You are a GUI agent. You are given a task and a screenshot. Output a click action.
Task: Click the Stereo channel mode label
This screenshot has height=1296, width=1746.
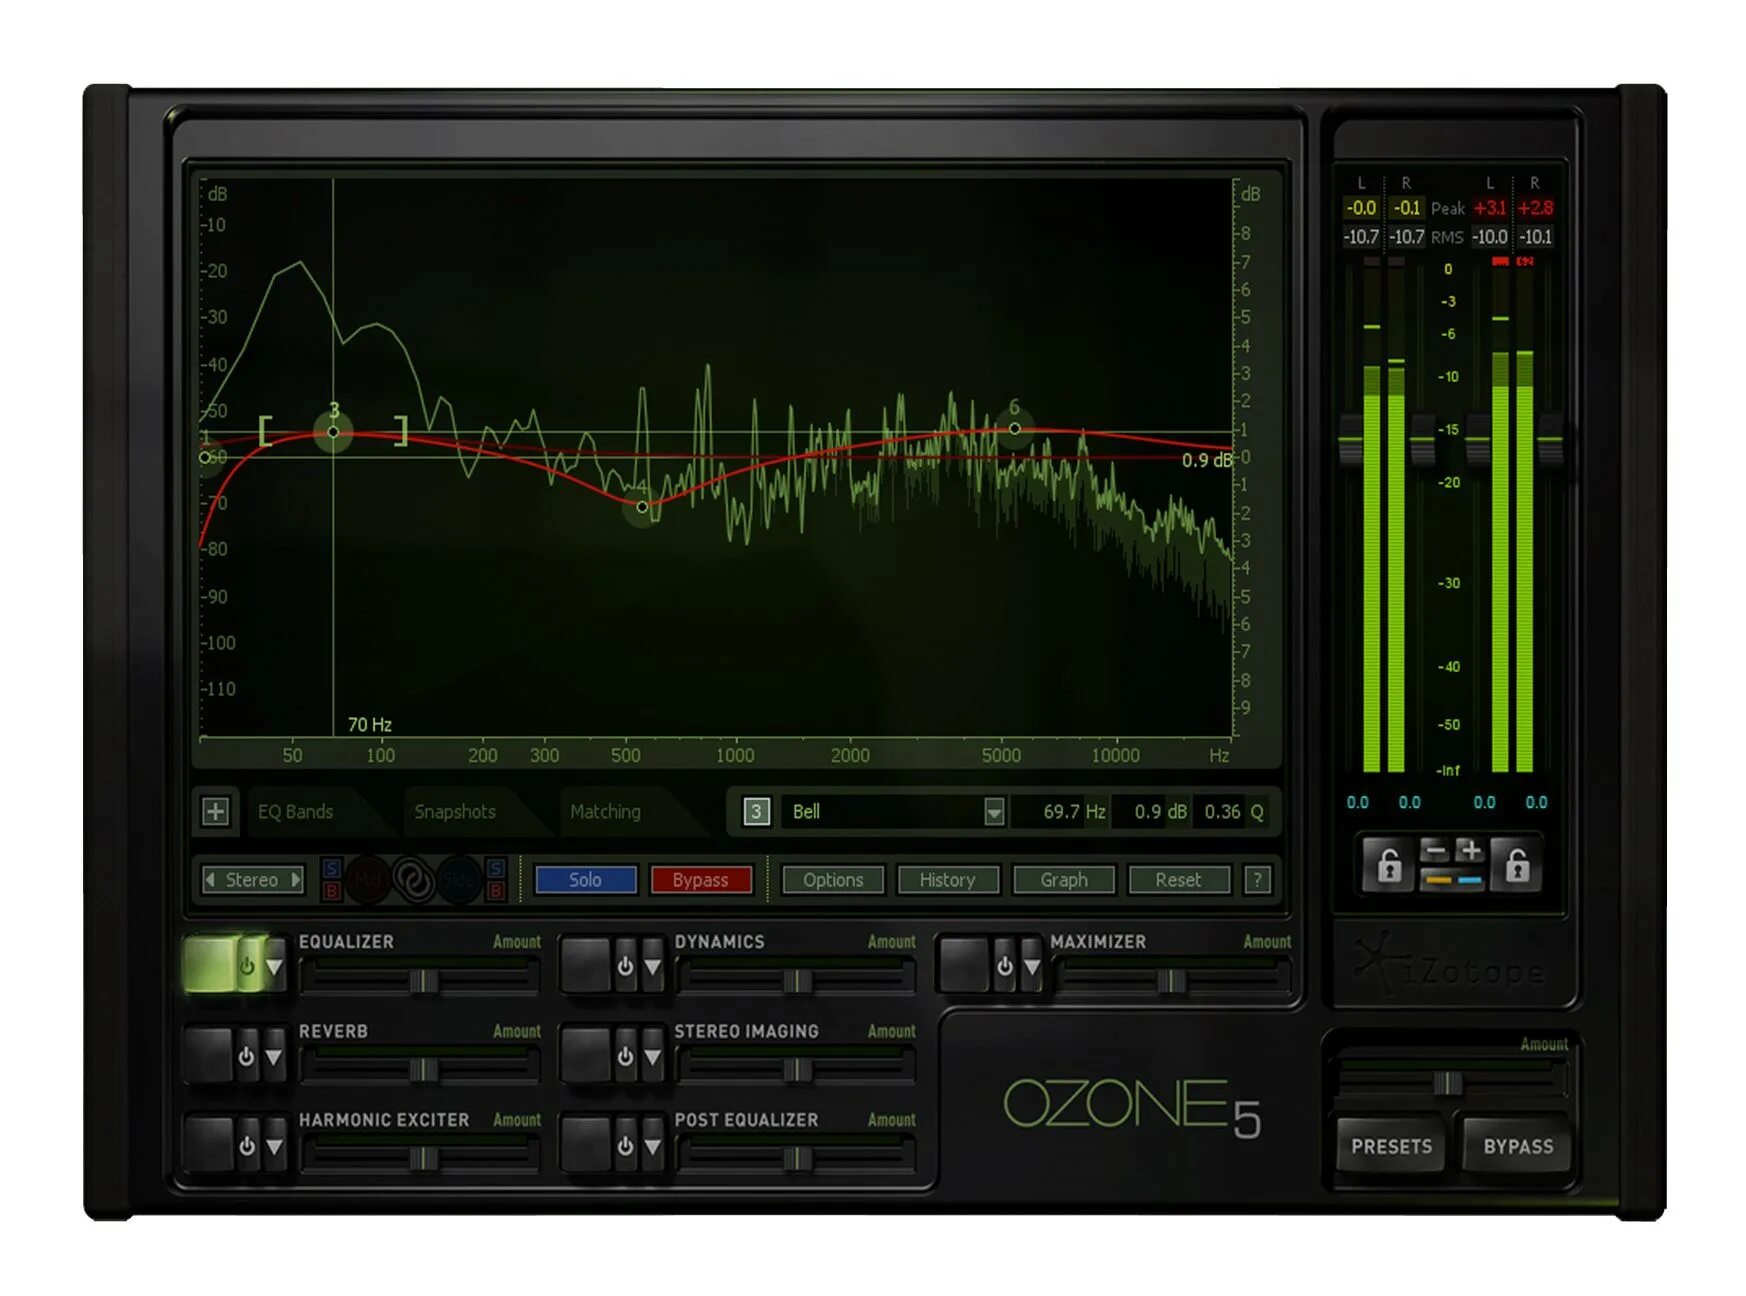click(251, 880)
